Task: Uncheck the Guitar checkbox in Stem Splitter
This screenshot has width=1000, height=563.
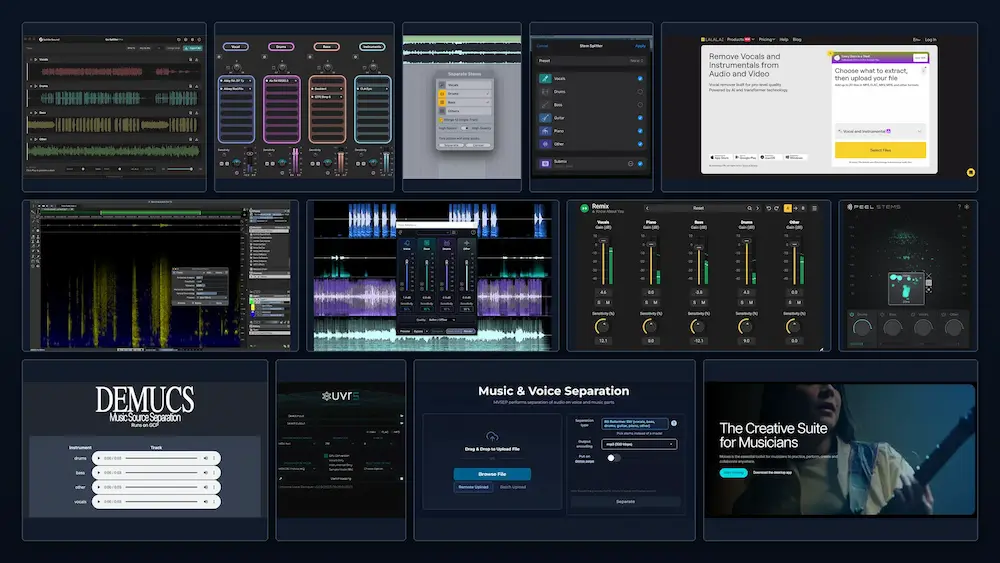Action: (x=640, y=118)
